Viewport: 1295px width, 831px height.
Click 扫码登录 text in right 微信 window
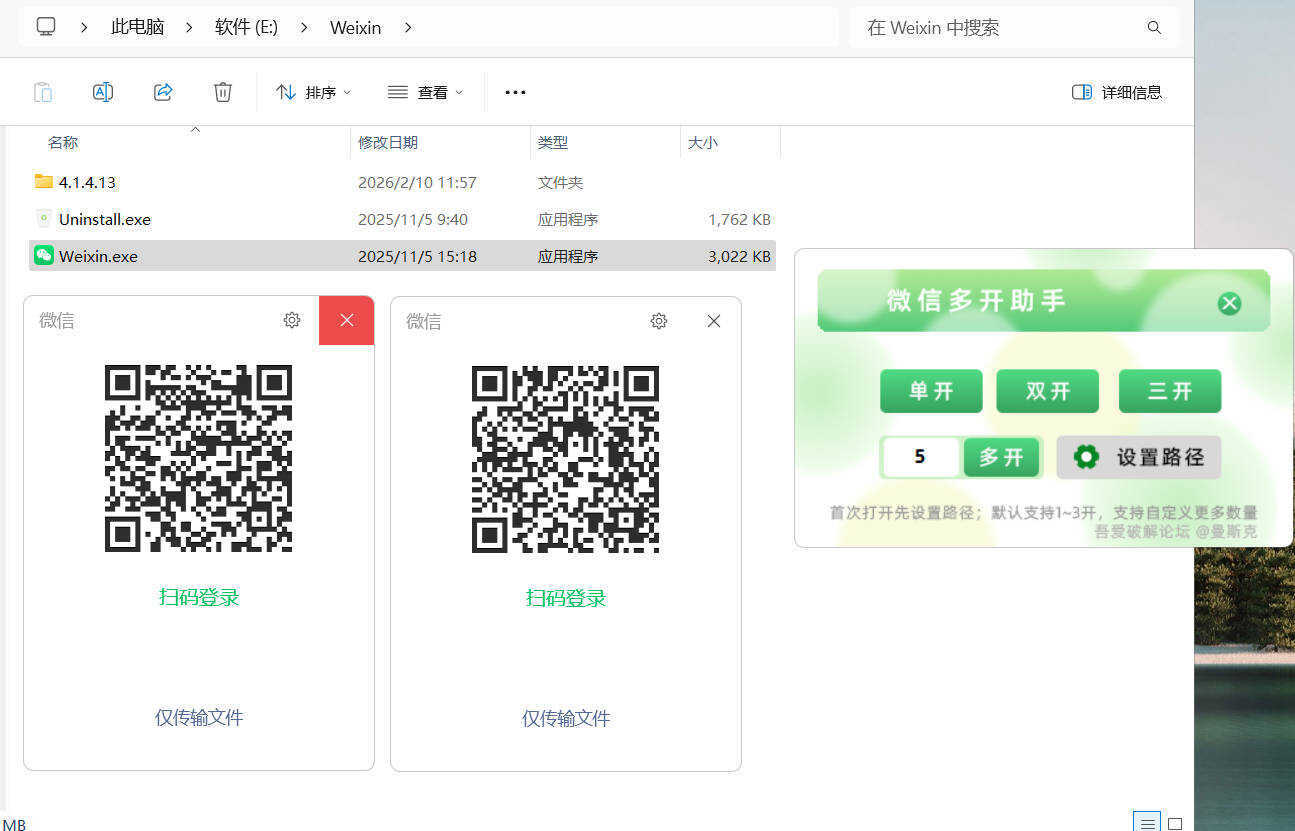(566, 598)
